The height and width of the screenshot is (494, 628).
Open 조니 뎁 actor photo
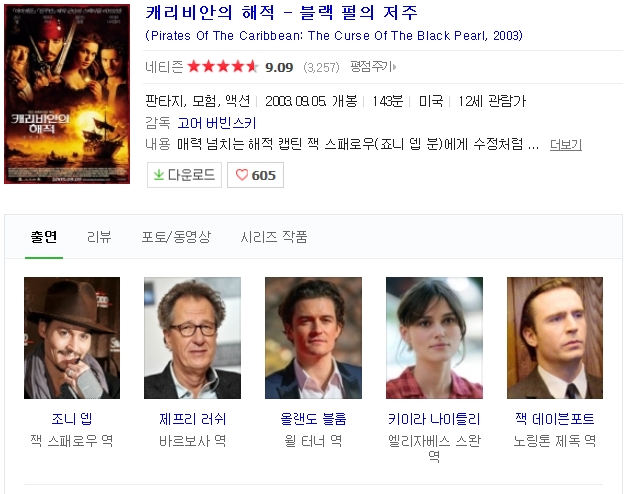(x=72, y=338)
